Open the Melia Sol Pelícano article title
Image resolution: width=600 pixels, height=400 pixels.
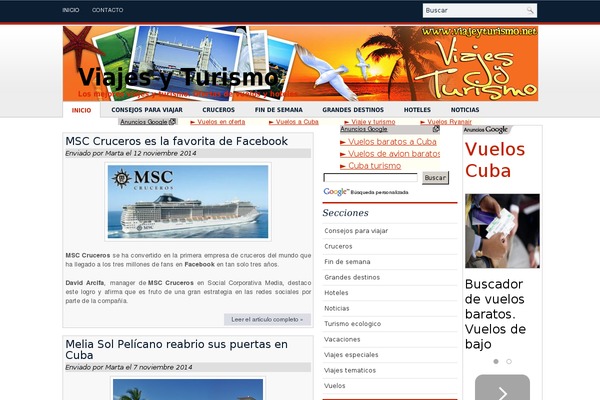coord(176,349)
